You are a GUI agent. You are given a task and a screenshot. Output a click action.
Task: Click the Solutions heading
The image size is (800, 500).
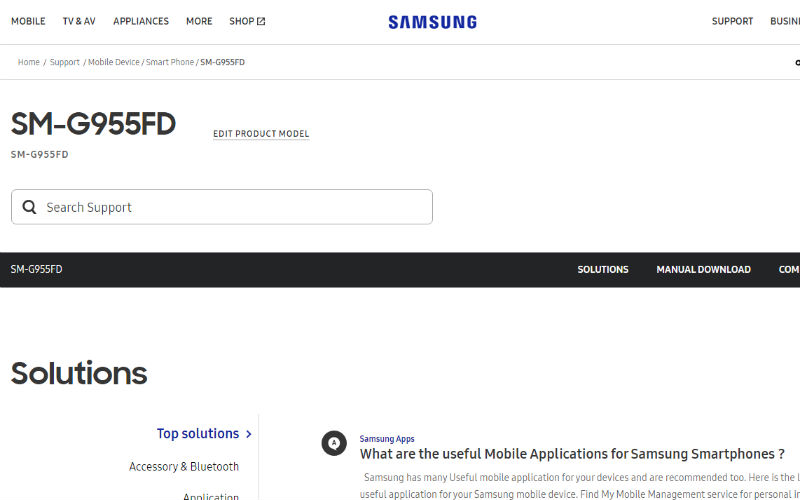click(x=79, y=373)
